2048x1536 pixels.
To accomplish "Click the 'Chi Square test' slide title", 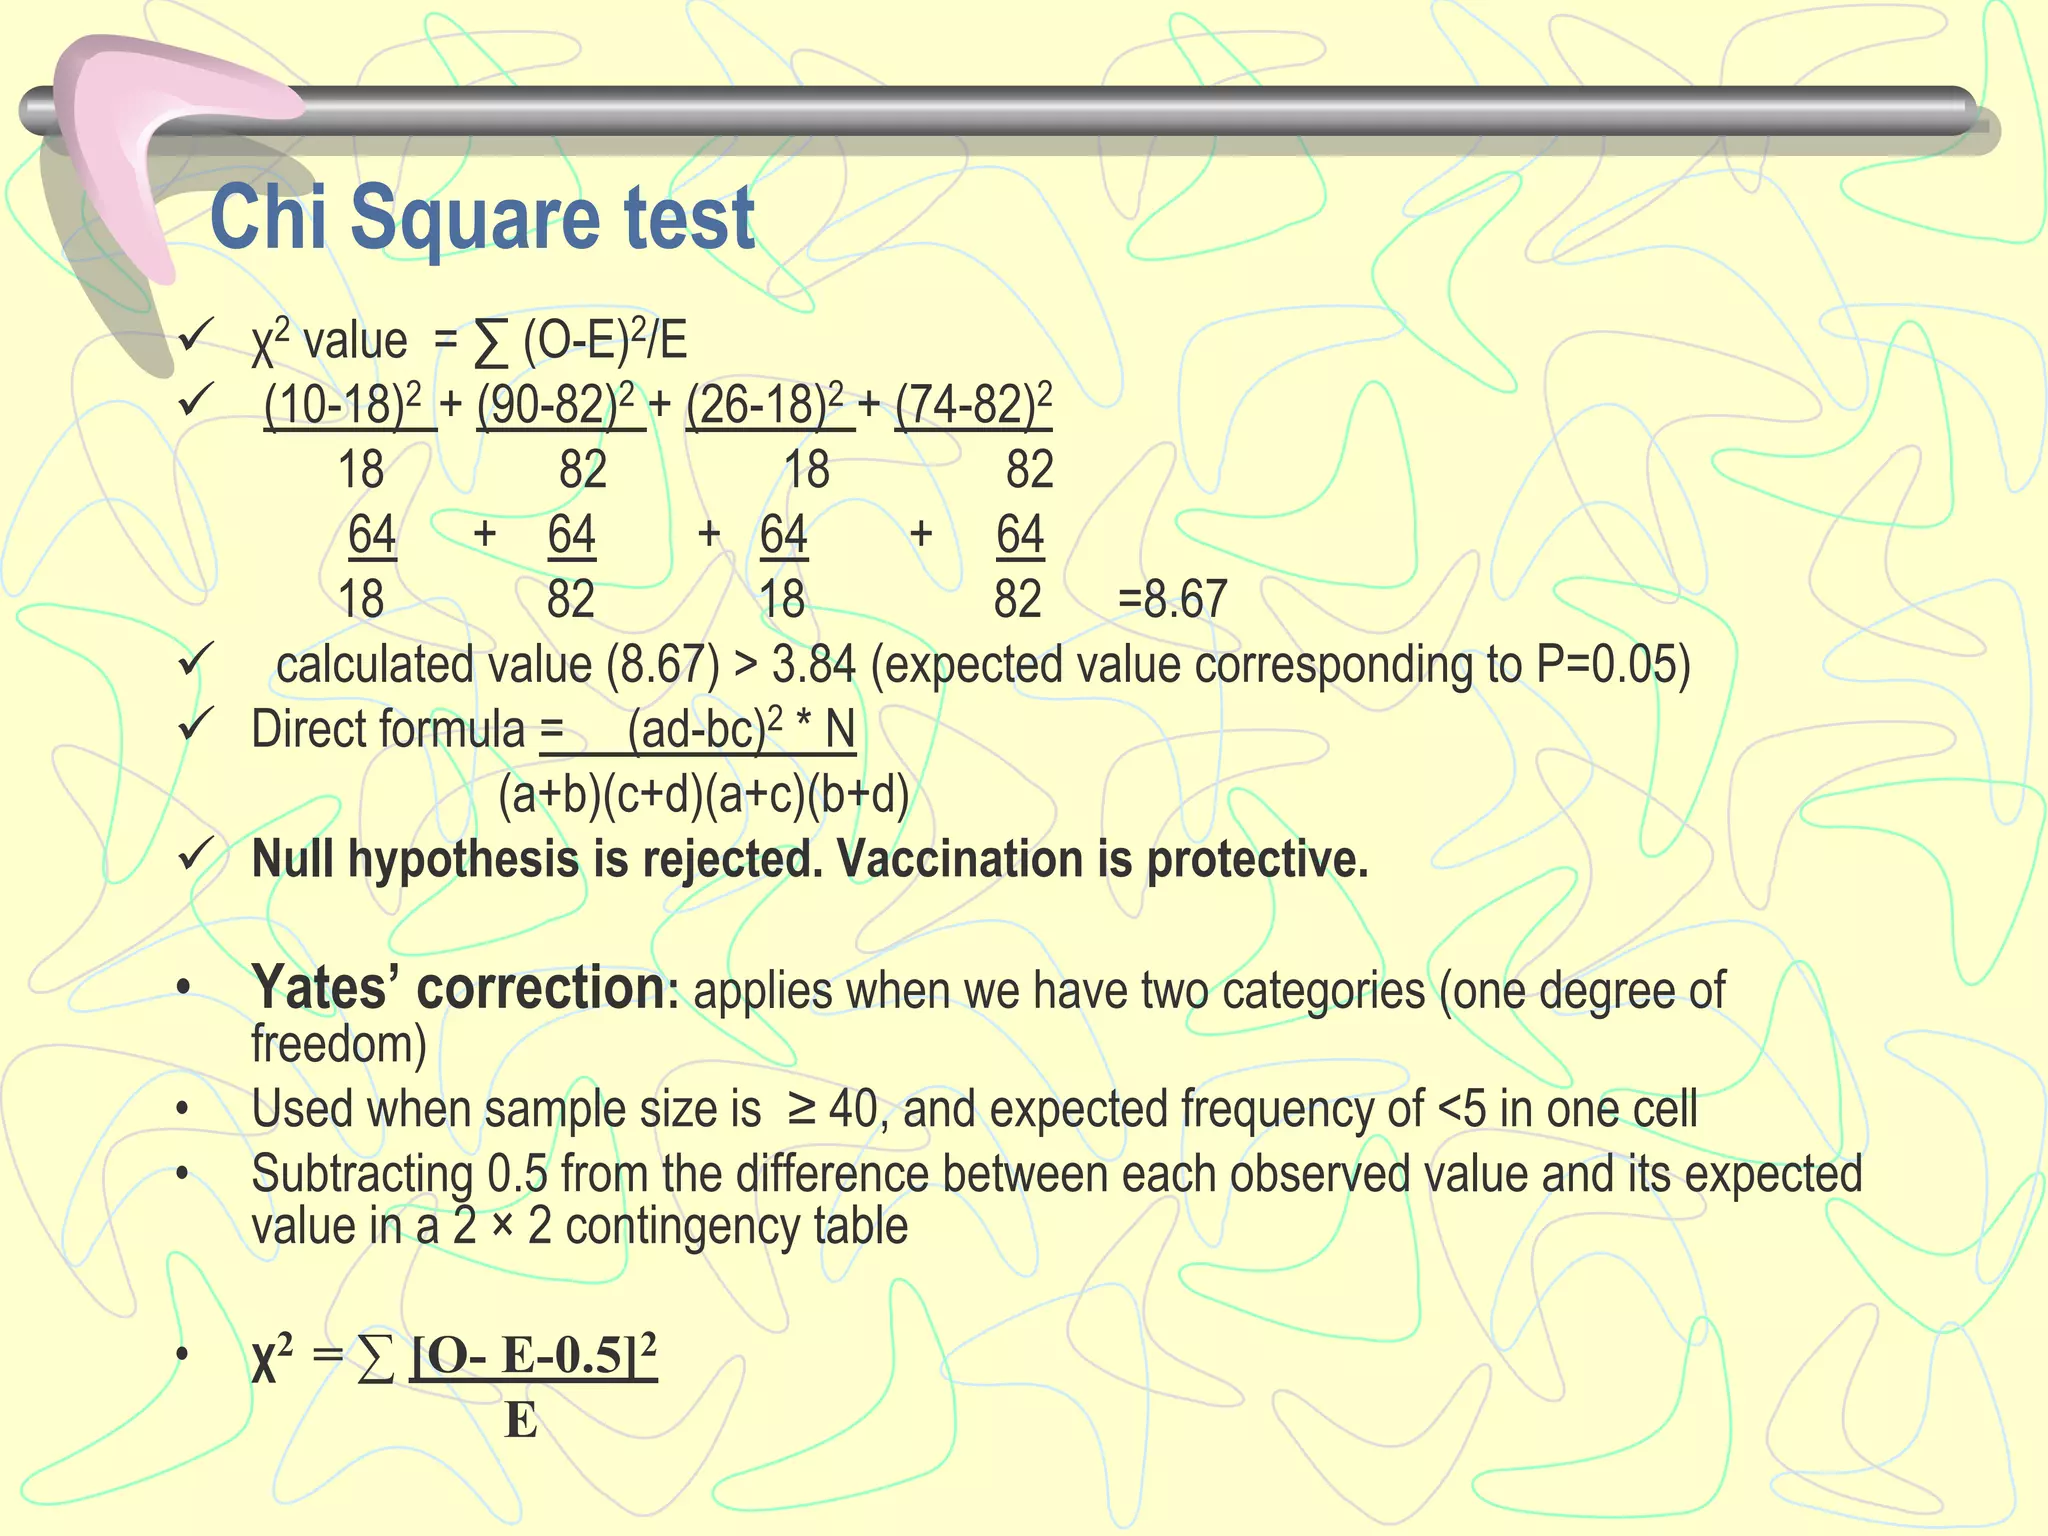I will click(482, 218).
